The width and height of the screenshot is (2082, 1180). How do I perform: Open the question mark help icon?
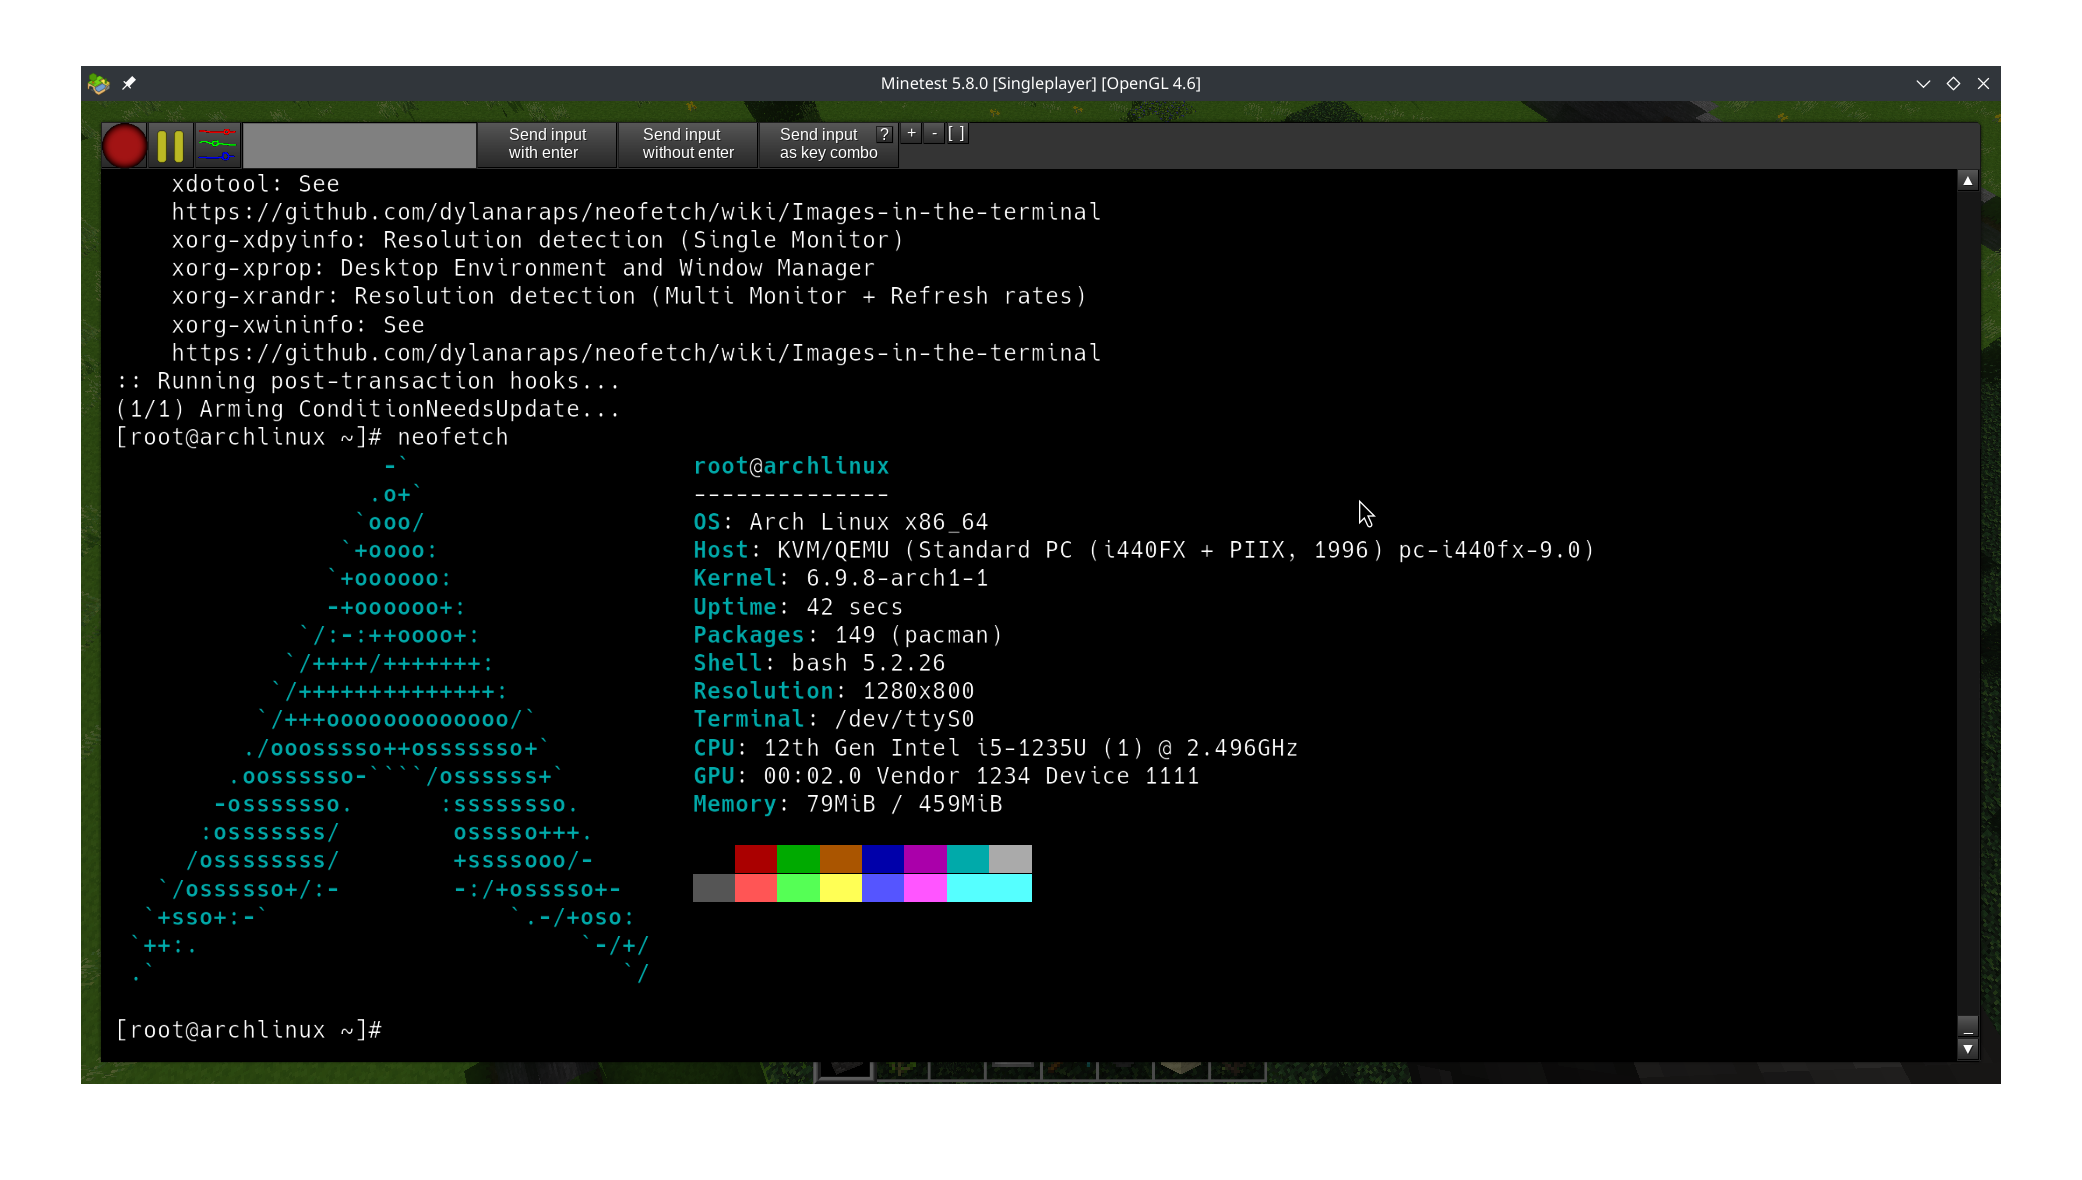click(884, 134)
